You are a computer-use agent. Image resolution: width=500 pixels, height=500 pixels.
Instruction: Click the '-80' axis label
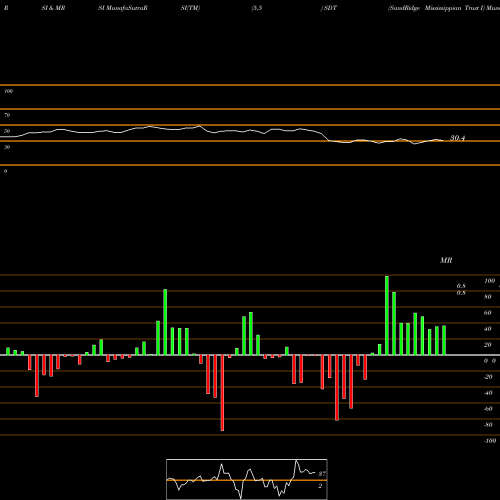pos(488,425)
